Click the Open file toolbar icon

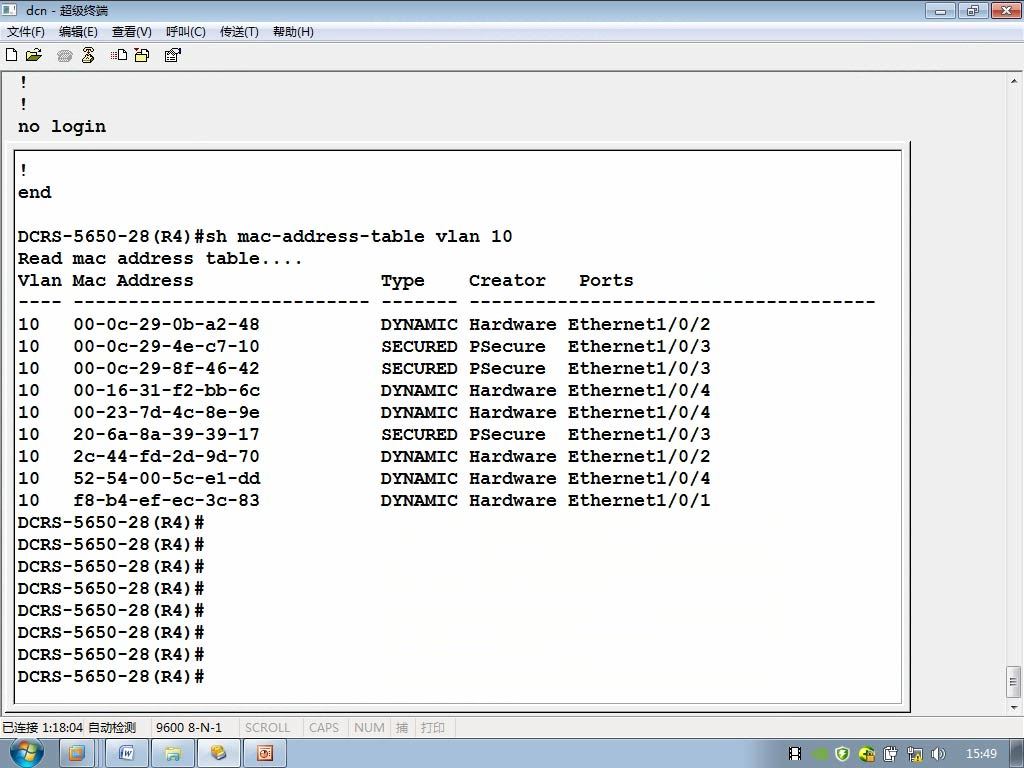(x=34, y=55)
